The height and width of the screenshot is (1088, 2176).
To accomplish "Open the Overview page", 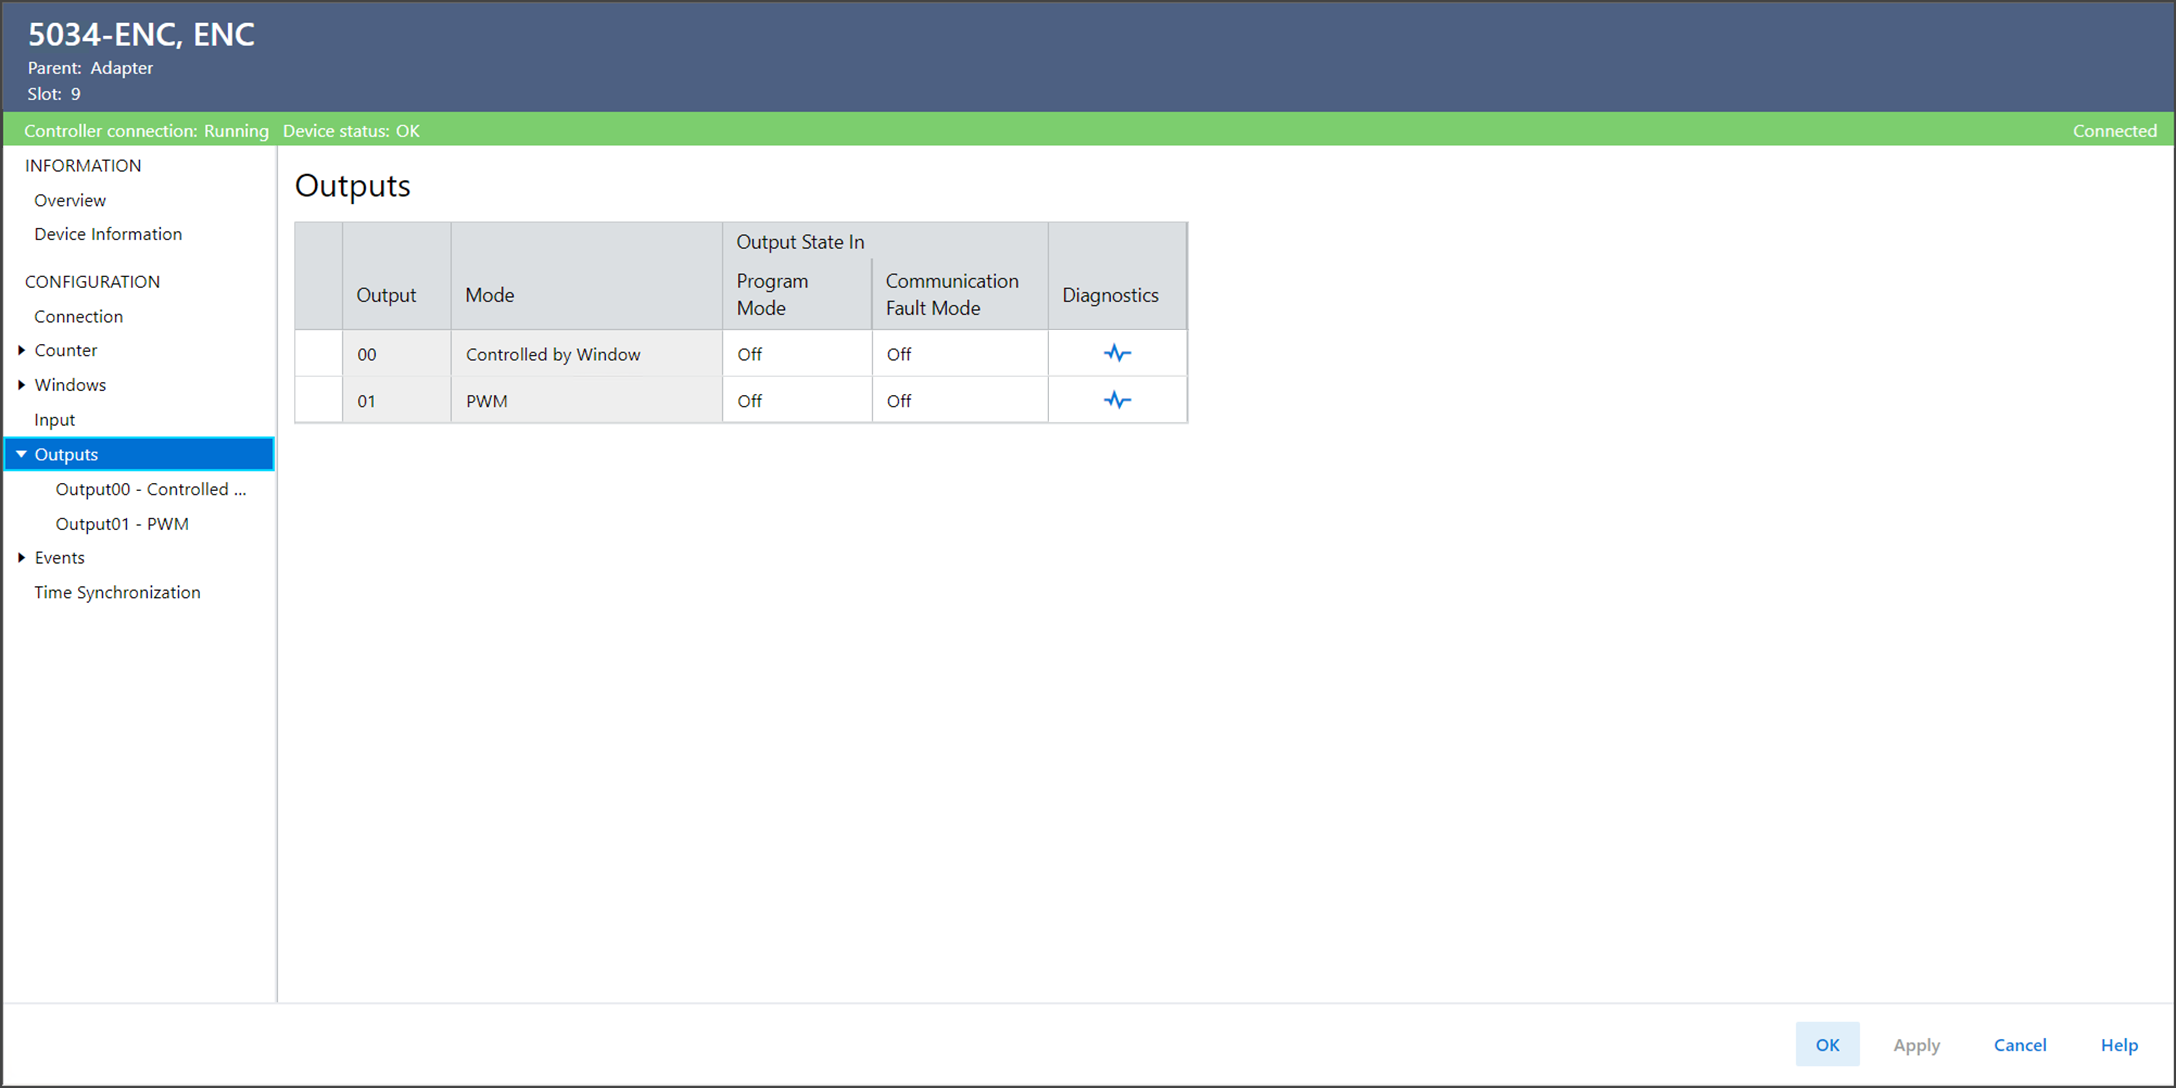I will pyautogui.click(x=70, y=200).
